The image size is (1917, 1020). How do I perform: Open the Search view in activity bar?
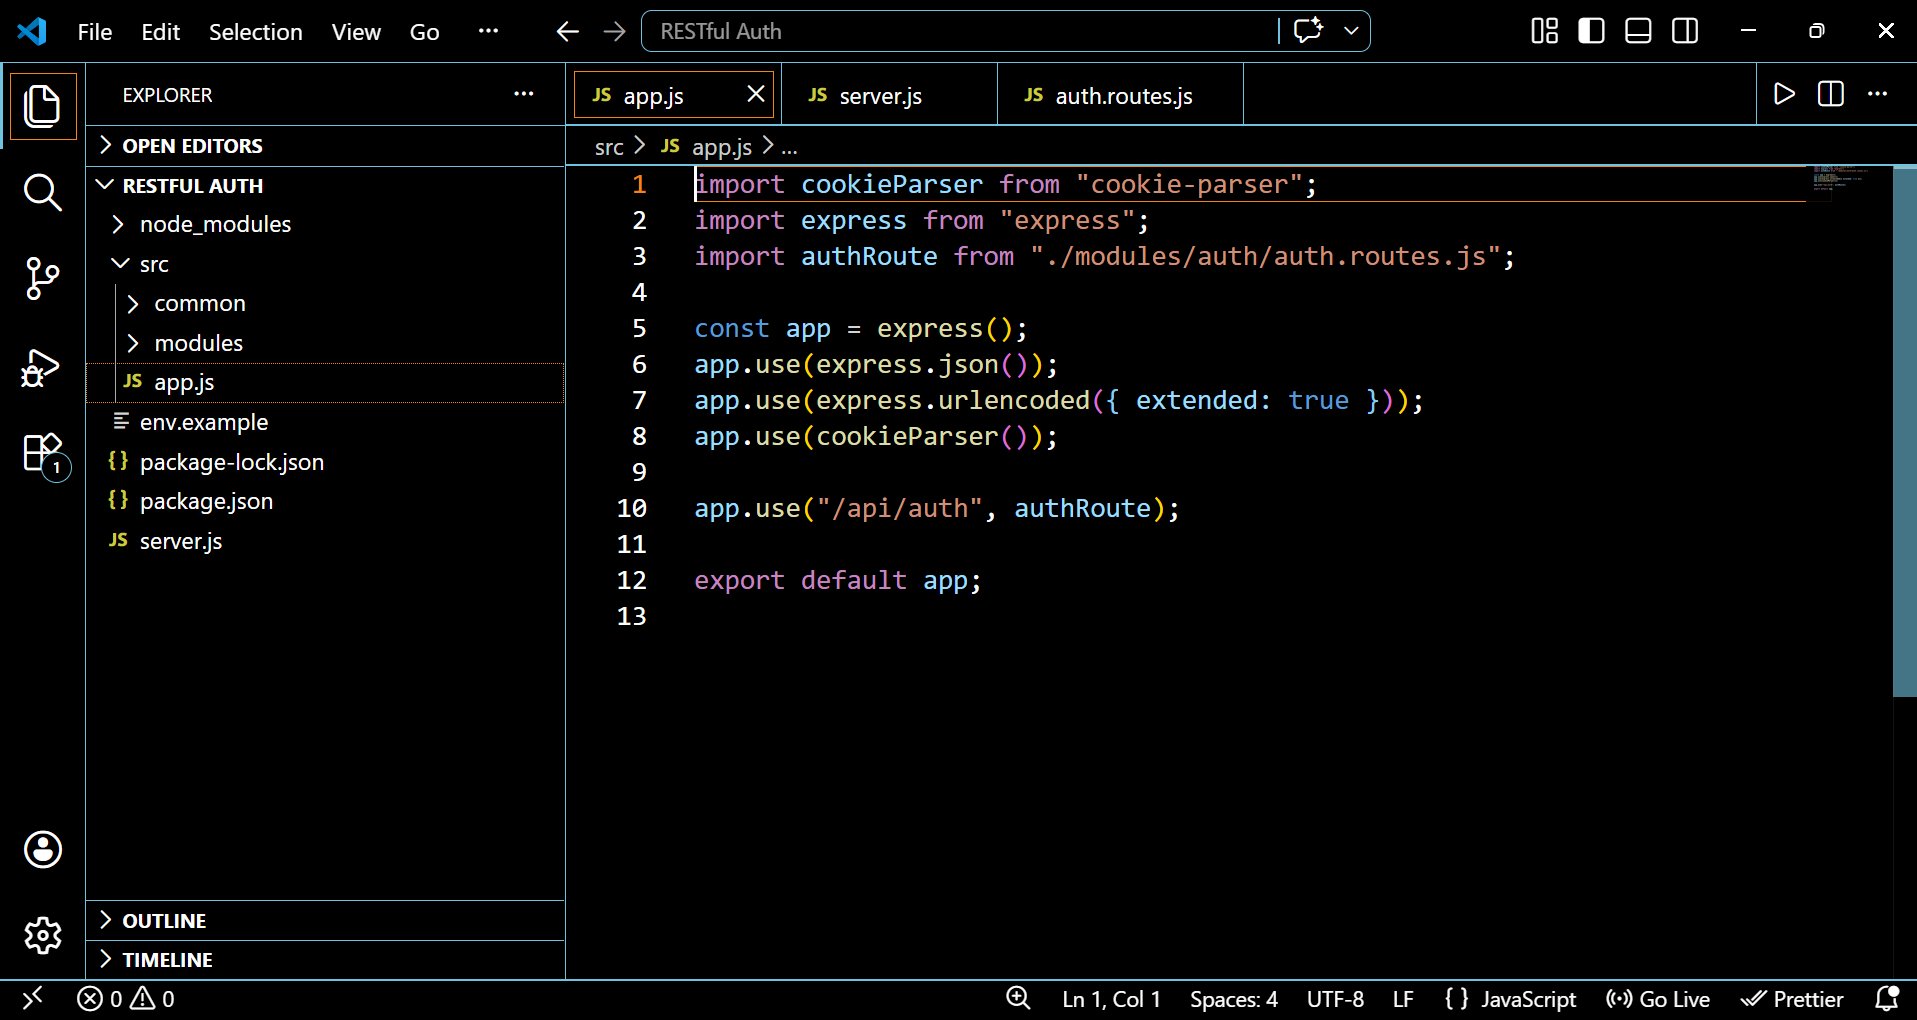pyautogui.click(x=42, y=192)
